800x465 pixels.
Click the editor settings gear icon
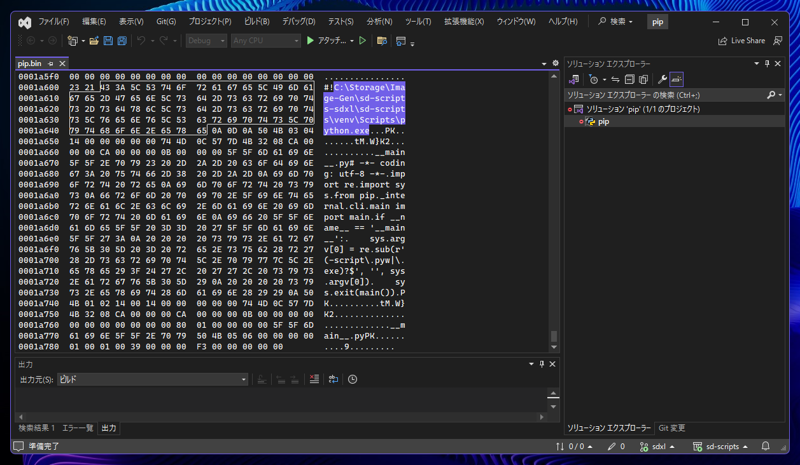coord(556,63)
